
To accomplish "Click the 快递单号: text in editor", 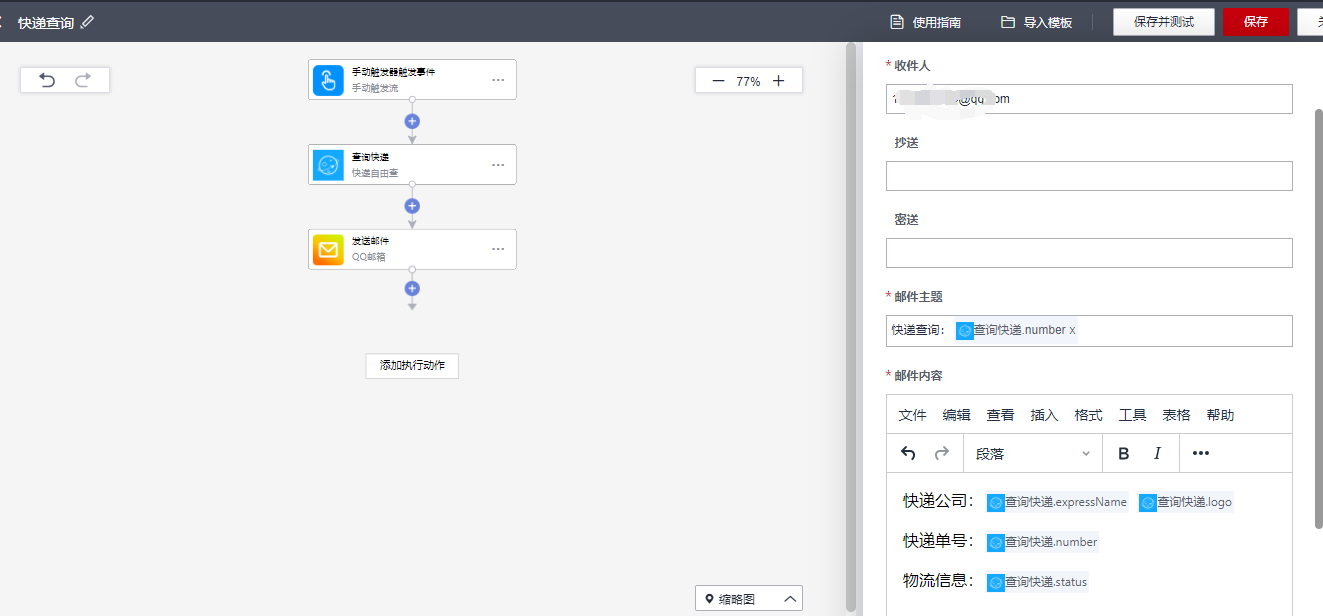I will 938,541.
